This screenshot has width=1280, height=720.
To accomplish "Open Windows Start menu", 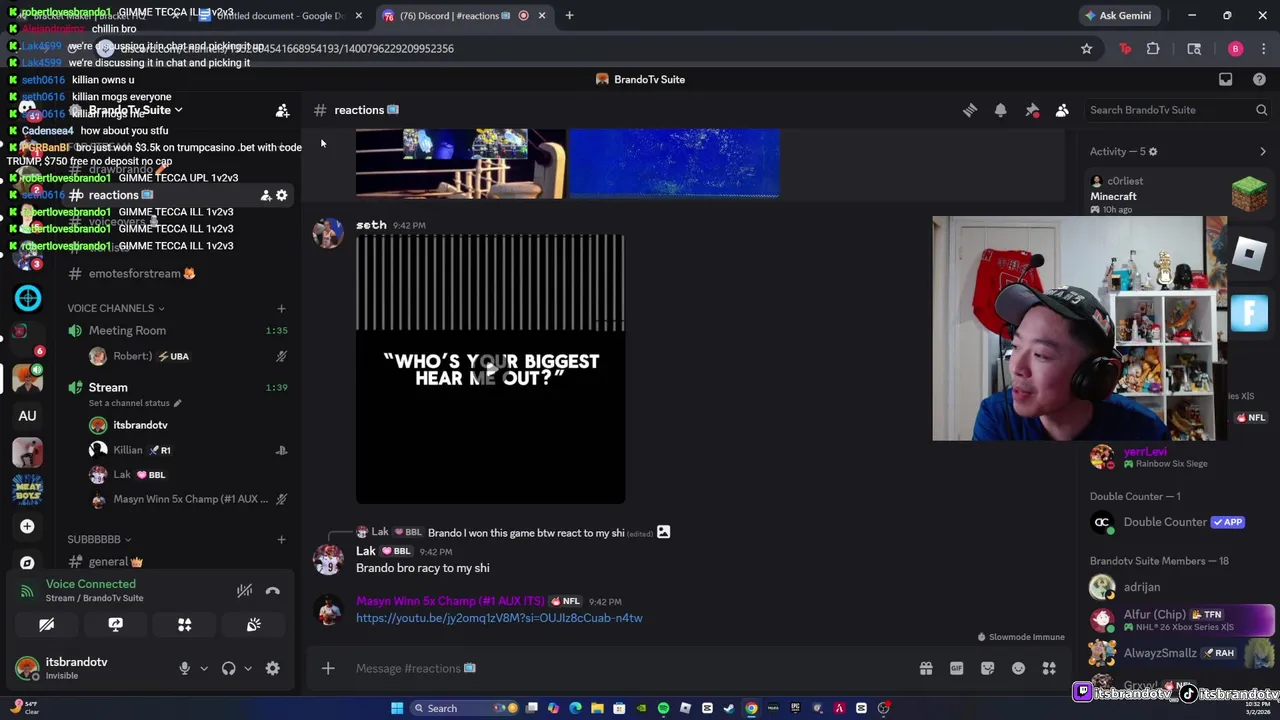I will [x=397, y=708].
